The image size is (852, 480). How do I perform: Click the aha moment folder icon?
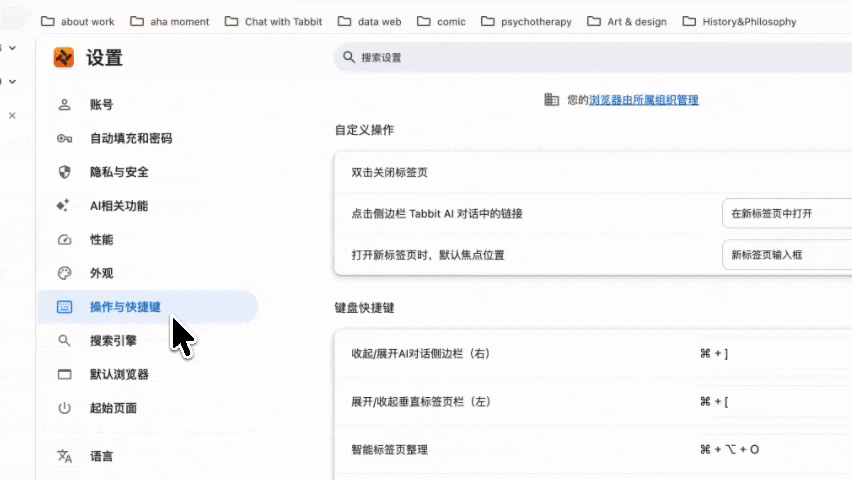tap(137, 21)
